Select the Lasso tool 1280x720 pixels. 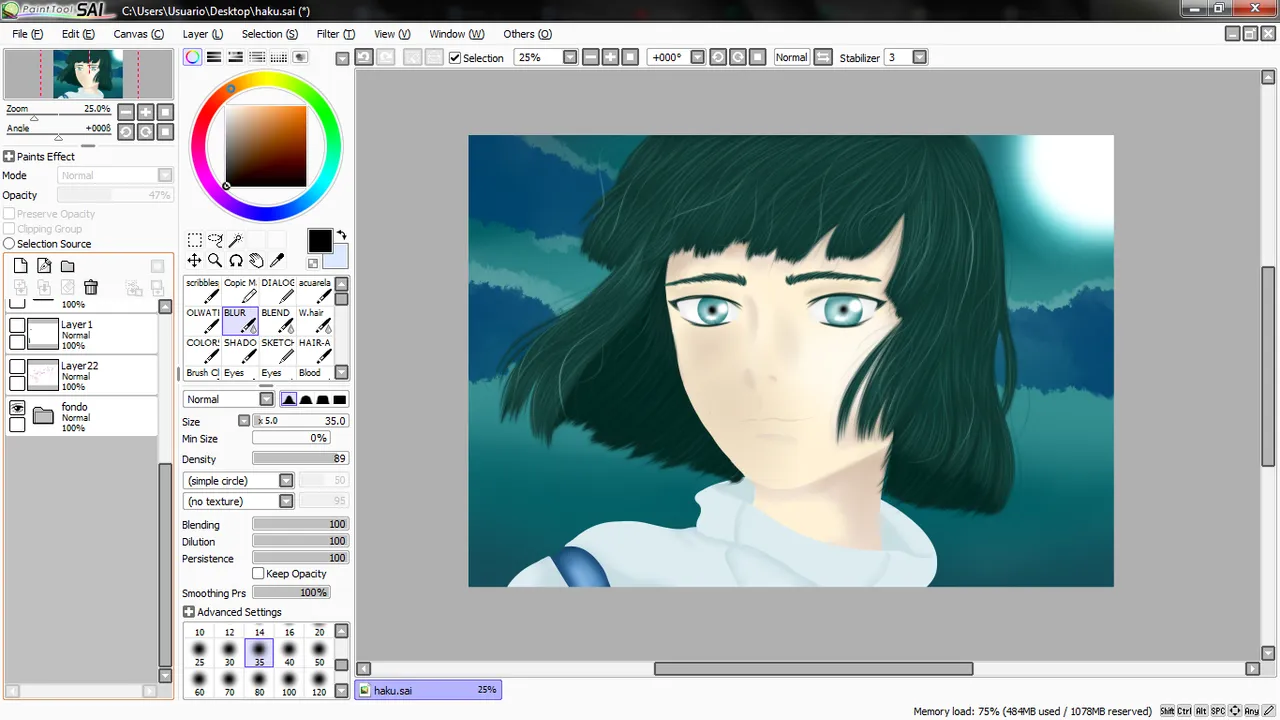(x=215, y=240)
